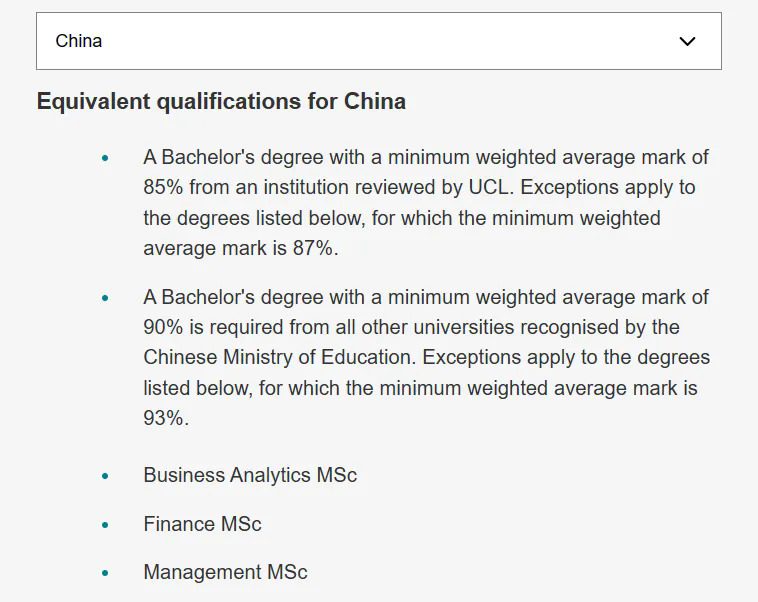
Task: Click the "93%" text ending second paragraph
Action: [165, 418]
